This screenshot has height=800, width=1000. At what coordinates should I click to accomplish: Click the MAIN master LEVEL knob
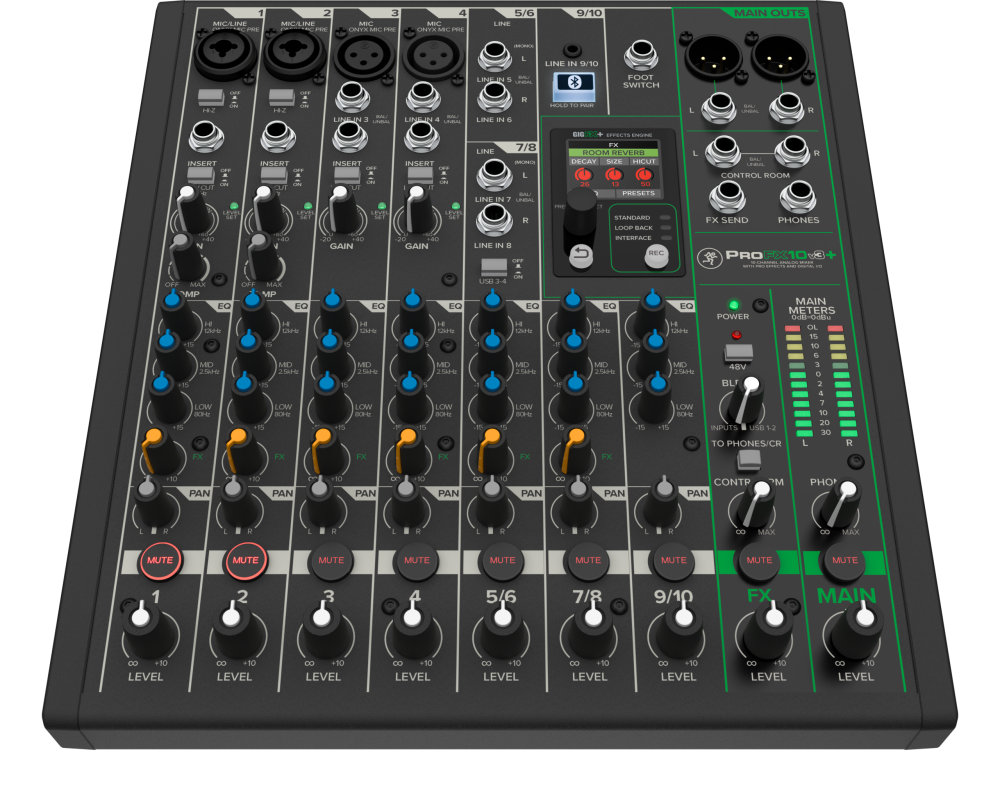857,628
